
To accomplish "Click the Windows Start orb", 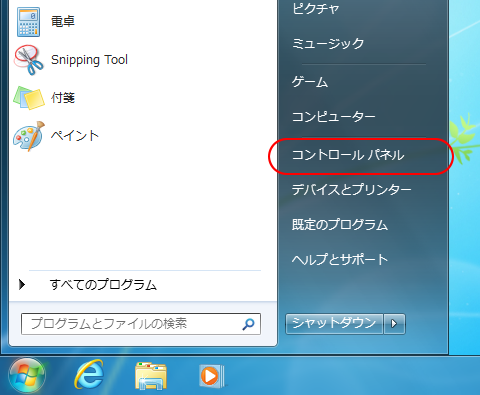I will click(x=27, y=376).
